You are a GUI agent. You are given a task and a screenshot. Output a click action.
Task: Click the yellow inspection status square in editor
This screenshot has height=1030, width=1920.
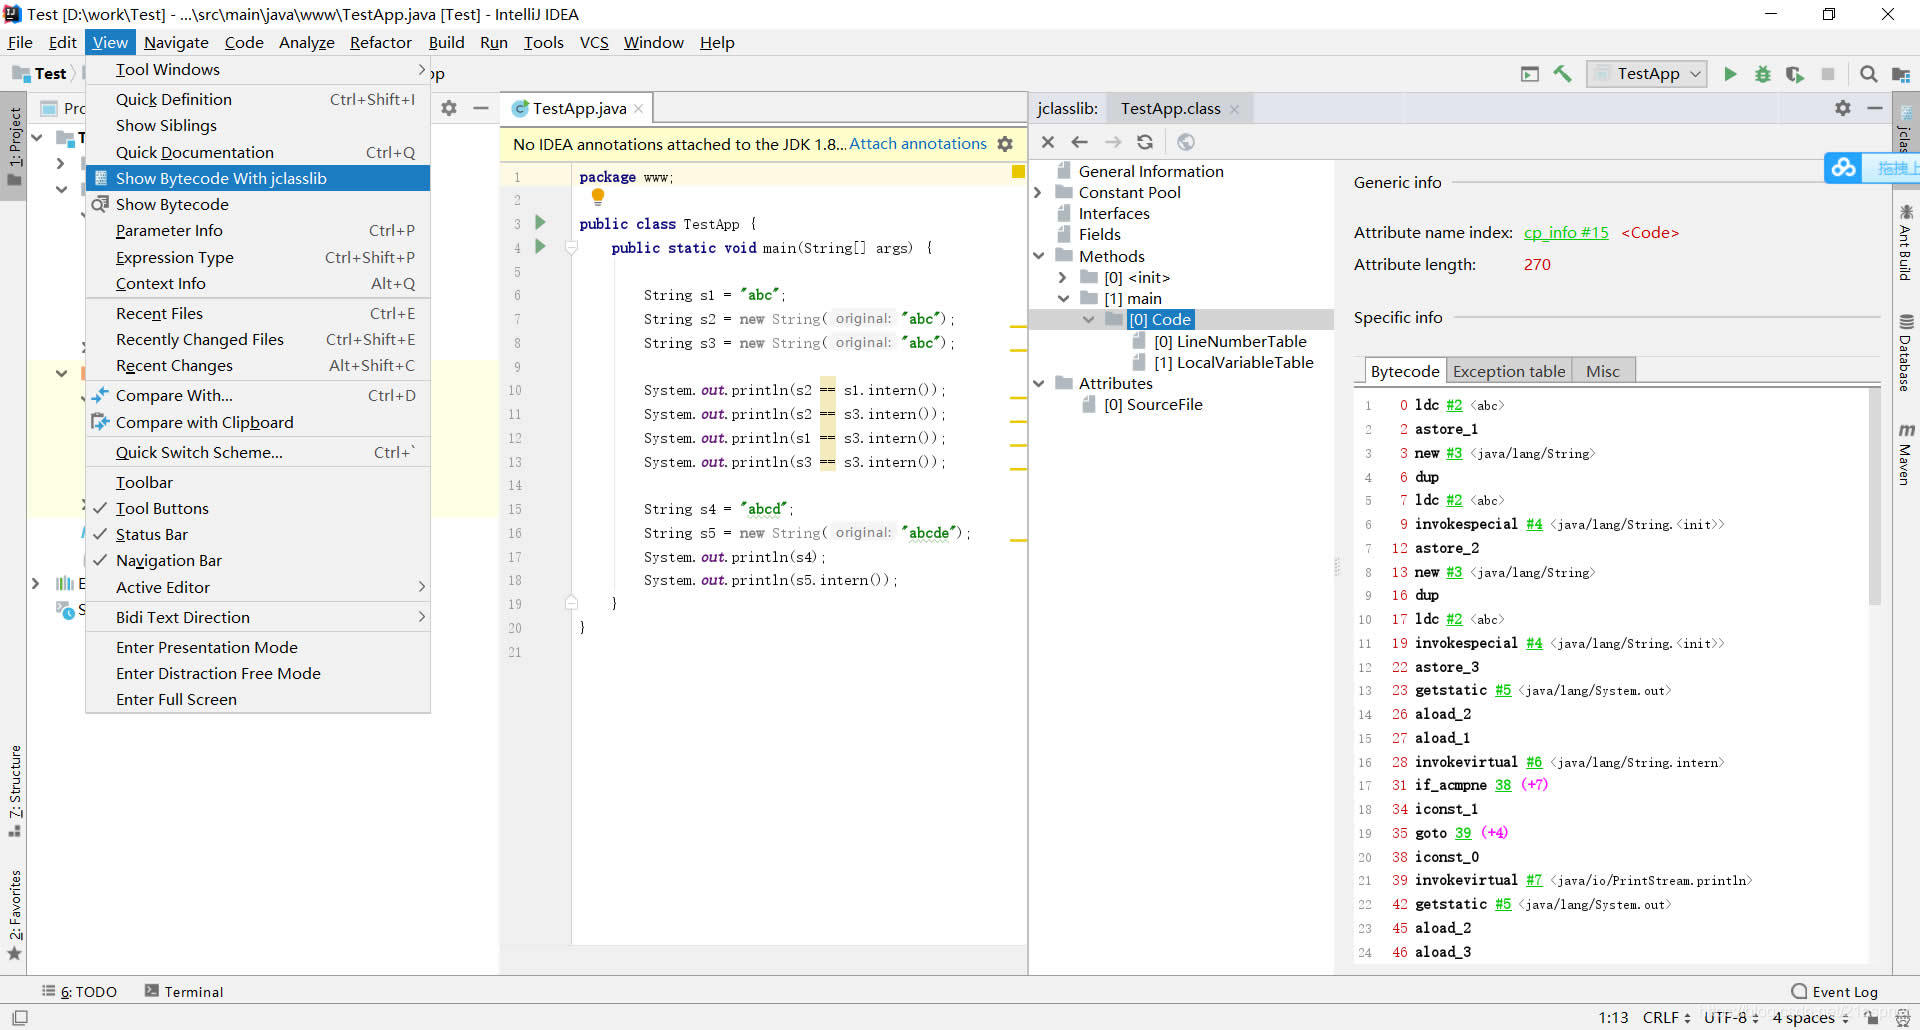tap(1018, 172)
